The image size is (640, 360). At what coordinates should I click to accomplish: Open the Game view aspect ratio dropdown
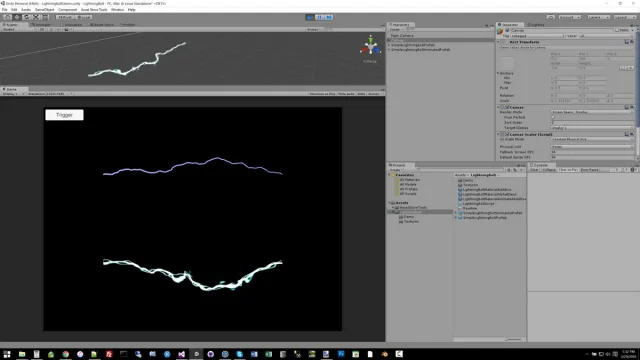(x=49, y=94)
